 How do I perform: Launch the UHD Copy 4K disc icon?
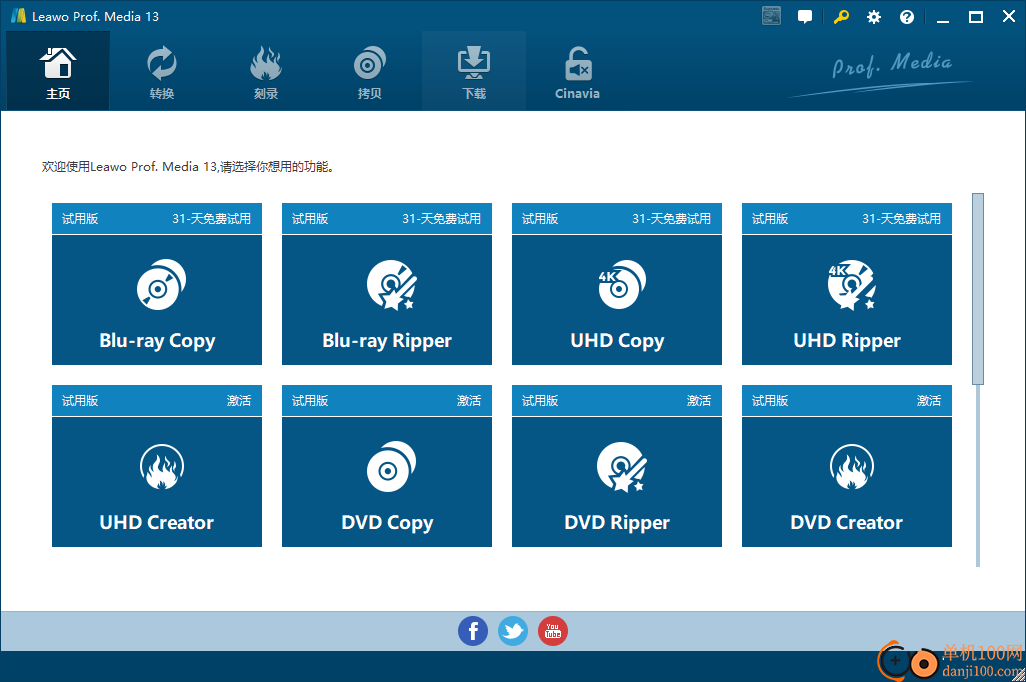coord(622,285)
